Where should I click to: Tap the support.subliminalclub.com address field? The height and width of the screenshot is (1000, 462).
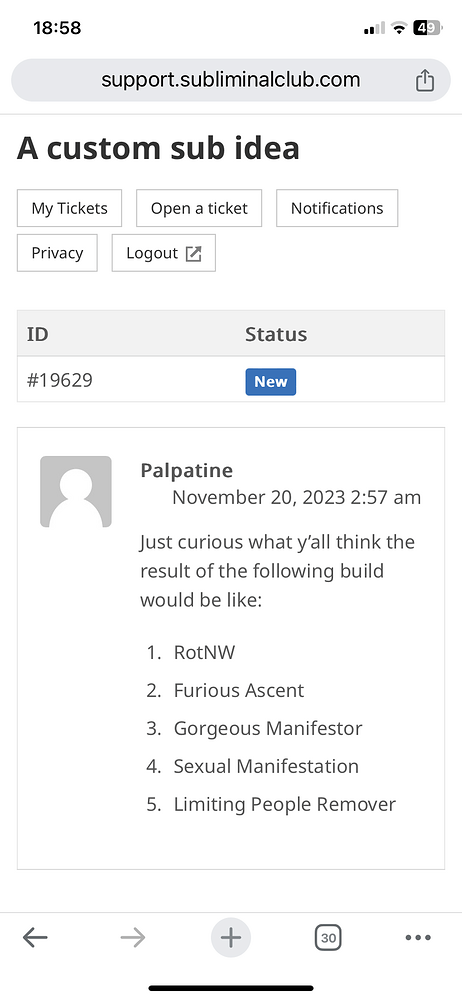tap(231, 80)
